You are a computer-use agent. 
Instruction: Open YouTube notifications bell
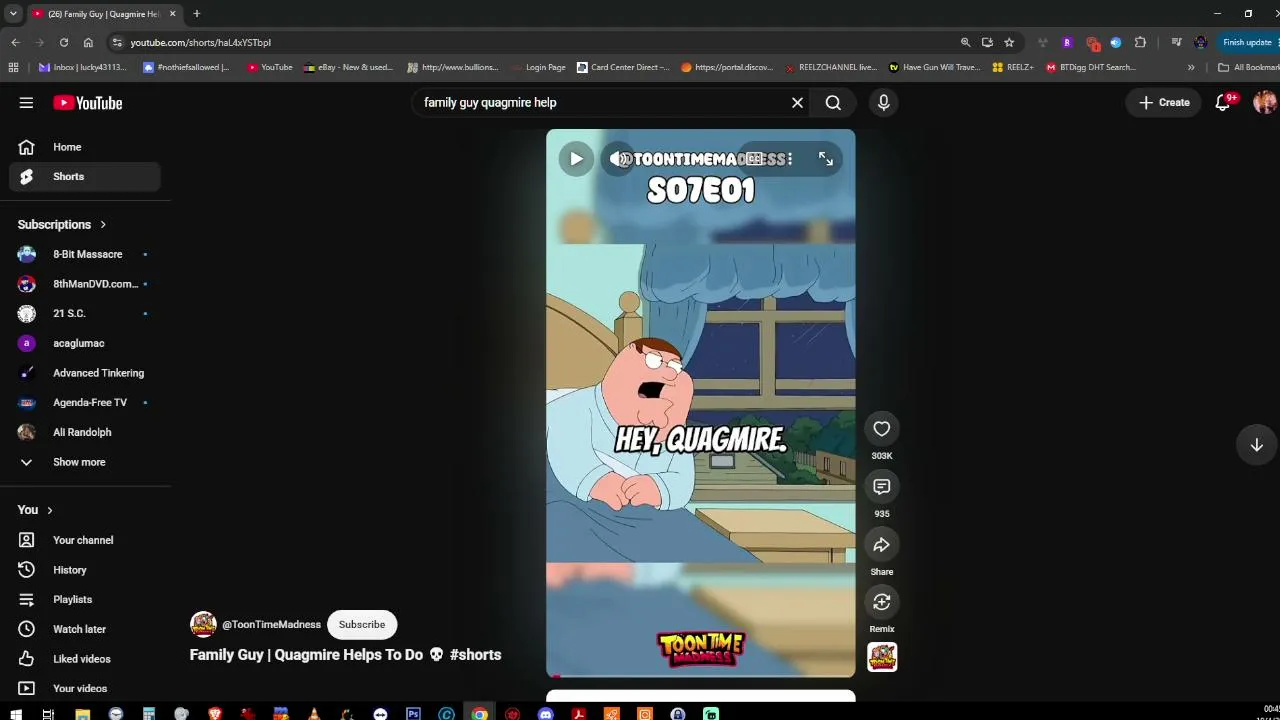tap(1222, 103)
